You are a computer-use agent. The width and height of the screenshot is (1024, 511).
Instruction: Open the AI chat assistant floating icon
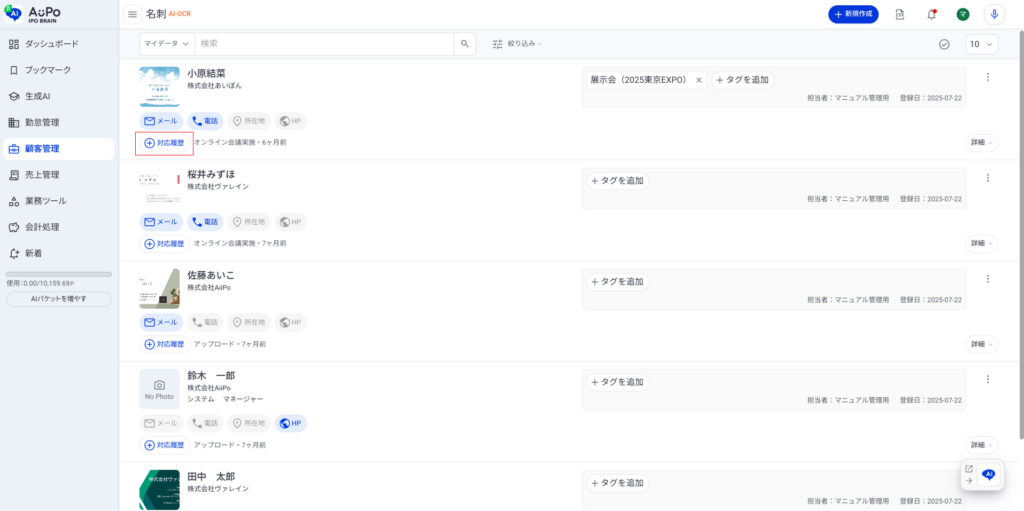point(989,475)
